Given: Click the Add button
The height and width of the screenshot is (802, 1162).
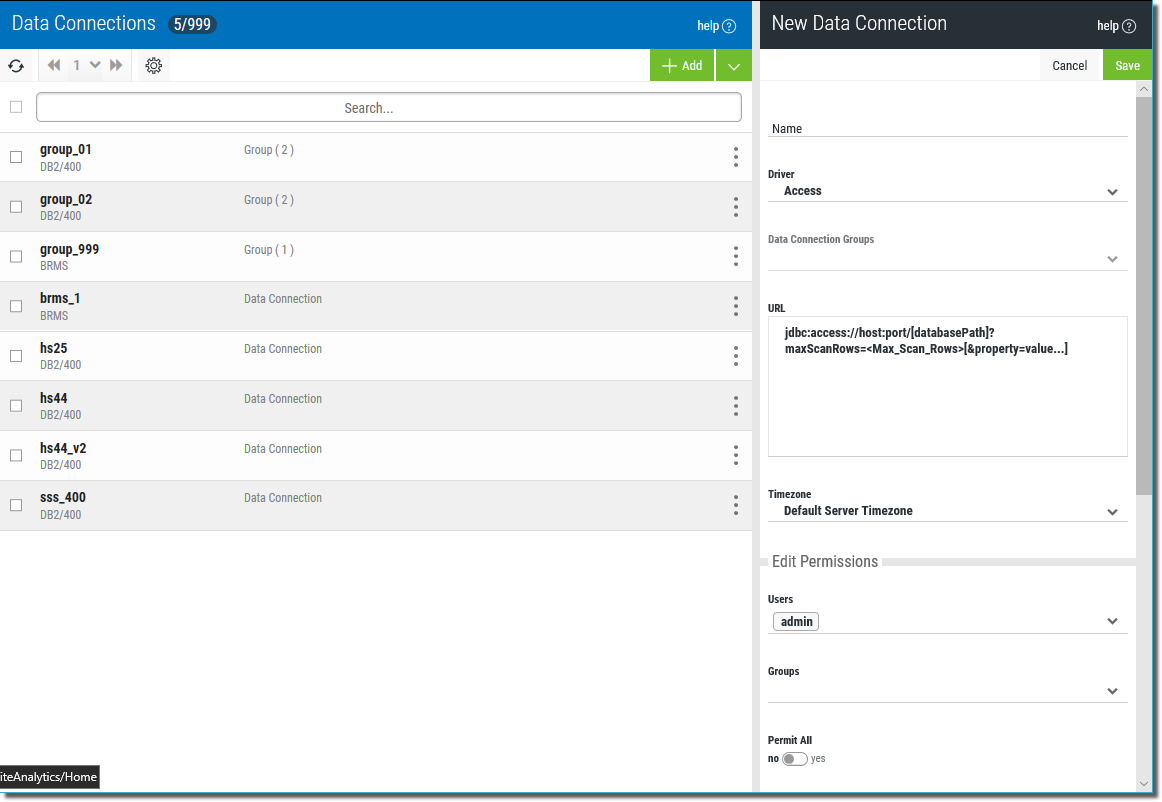Looking at the screenshot, I should coord(682,65).
